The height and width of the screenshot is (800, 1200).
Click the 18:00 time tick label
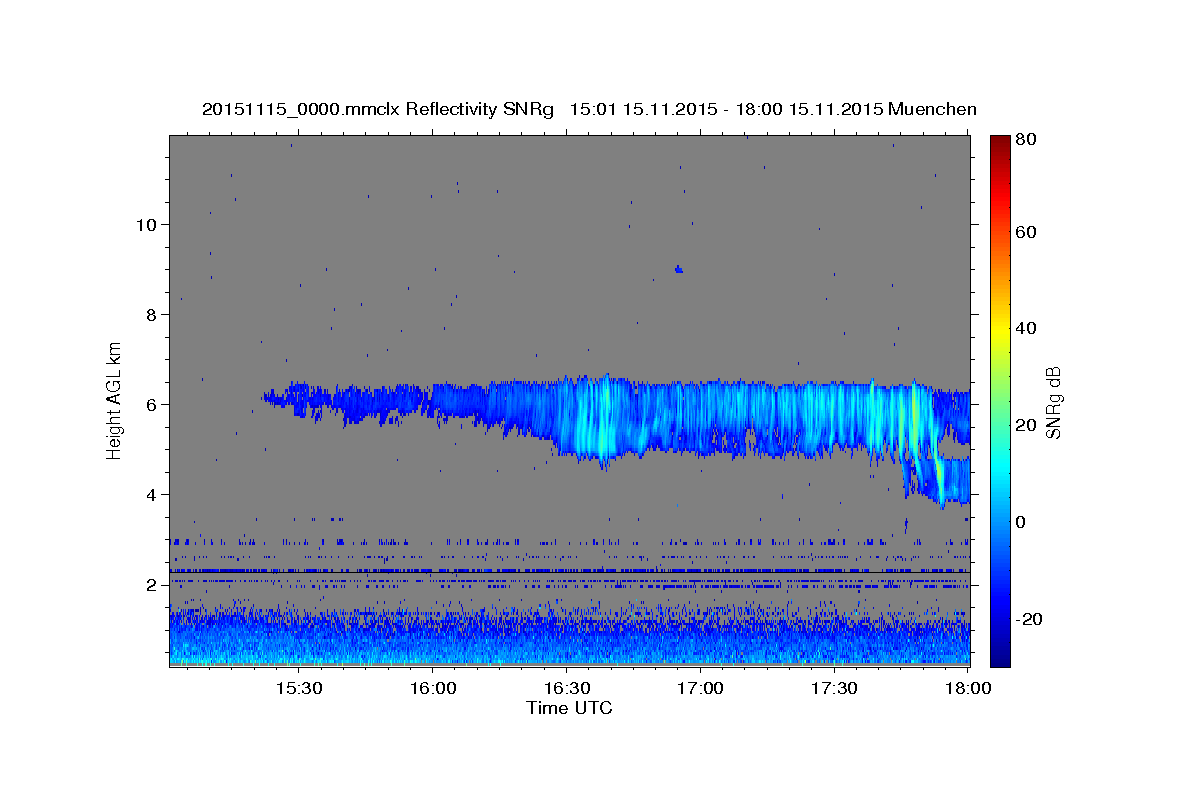click(x=968, y=689)
